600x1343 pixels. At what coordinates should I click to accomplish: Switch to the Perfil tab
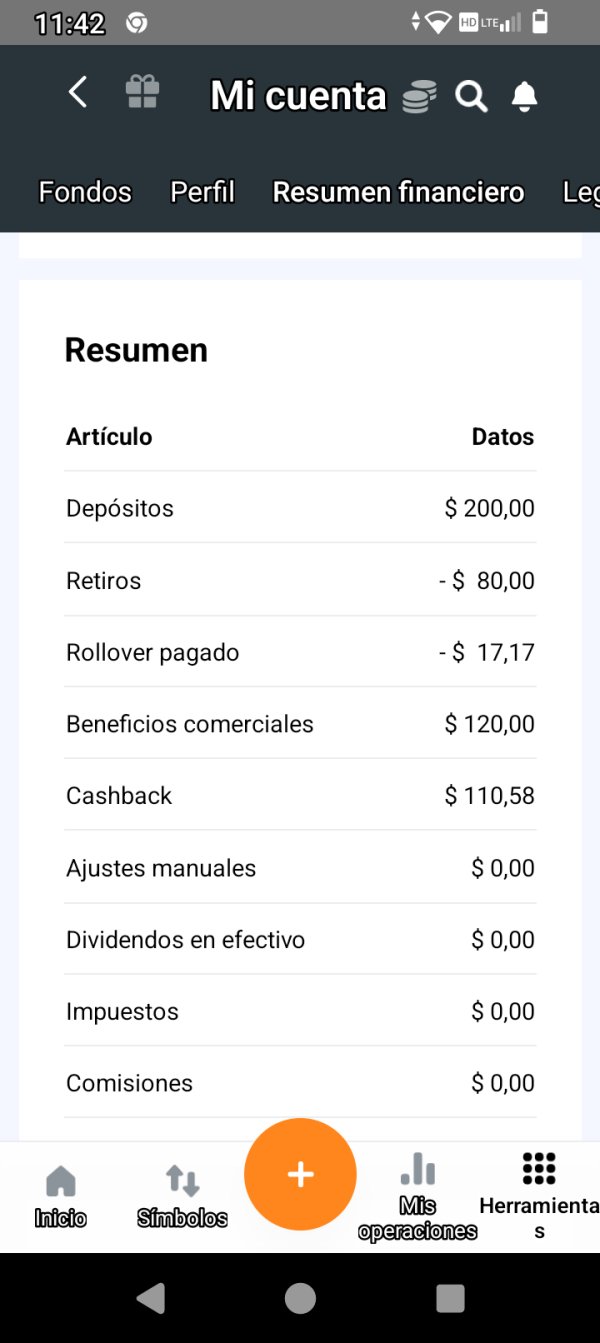pyautogui.click(x=202, y=192)
